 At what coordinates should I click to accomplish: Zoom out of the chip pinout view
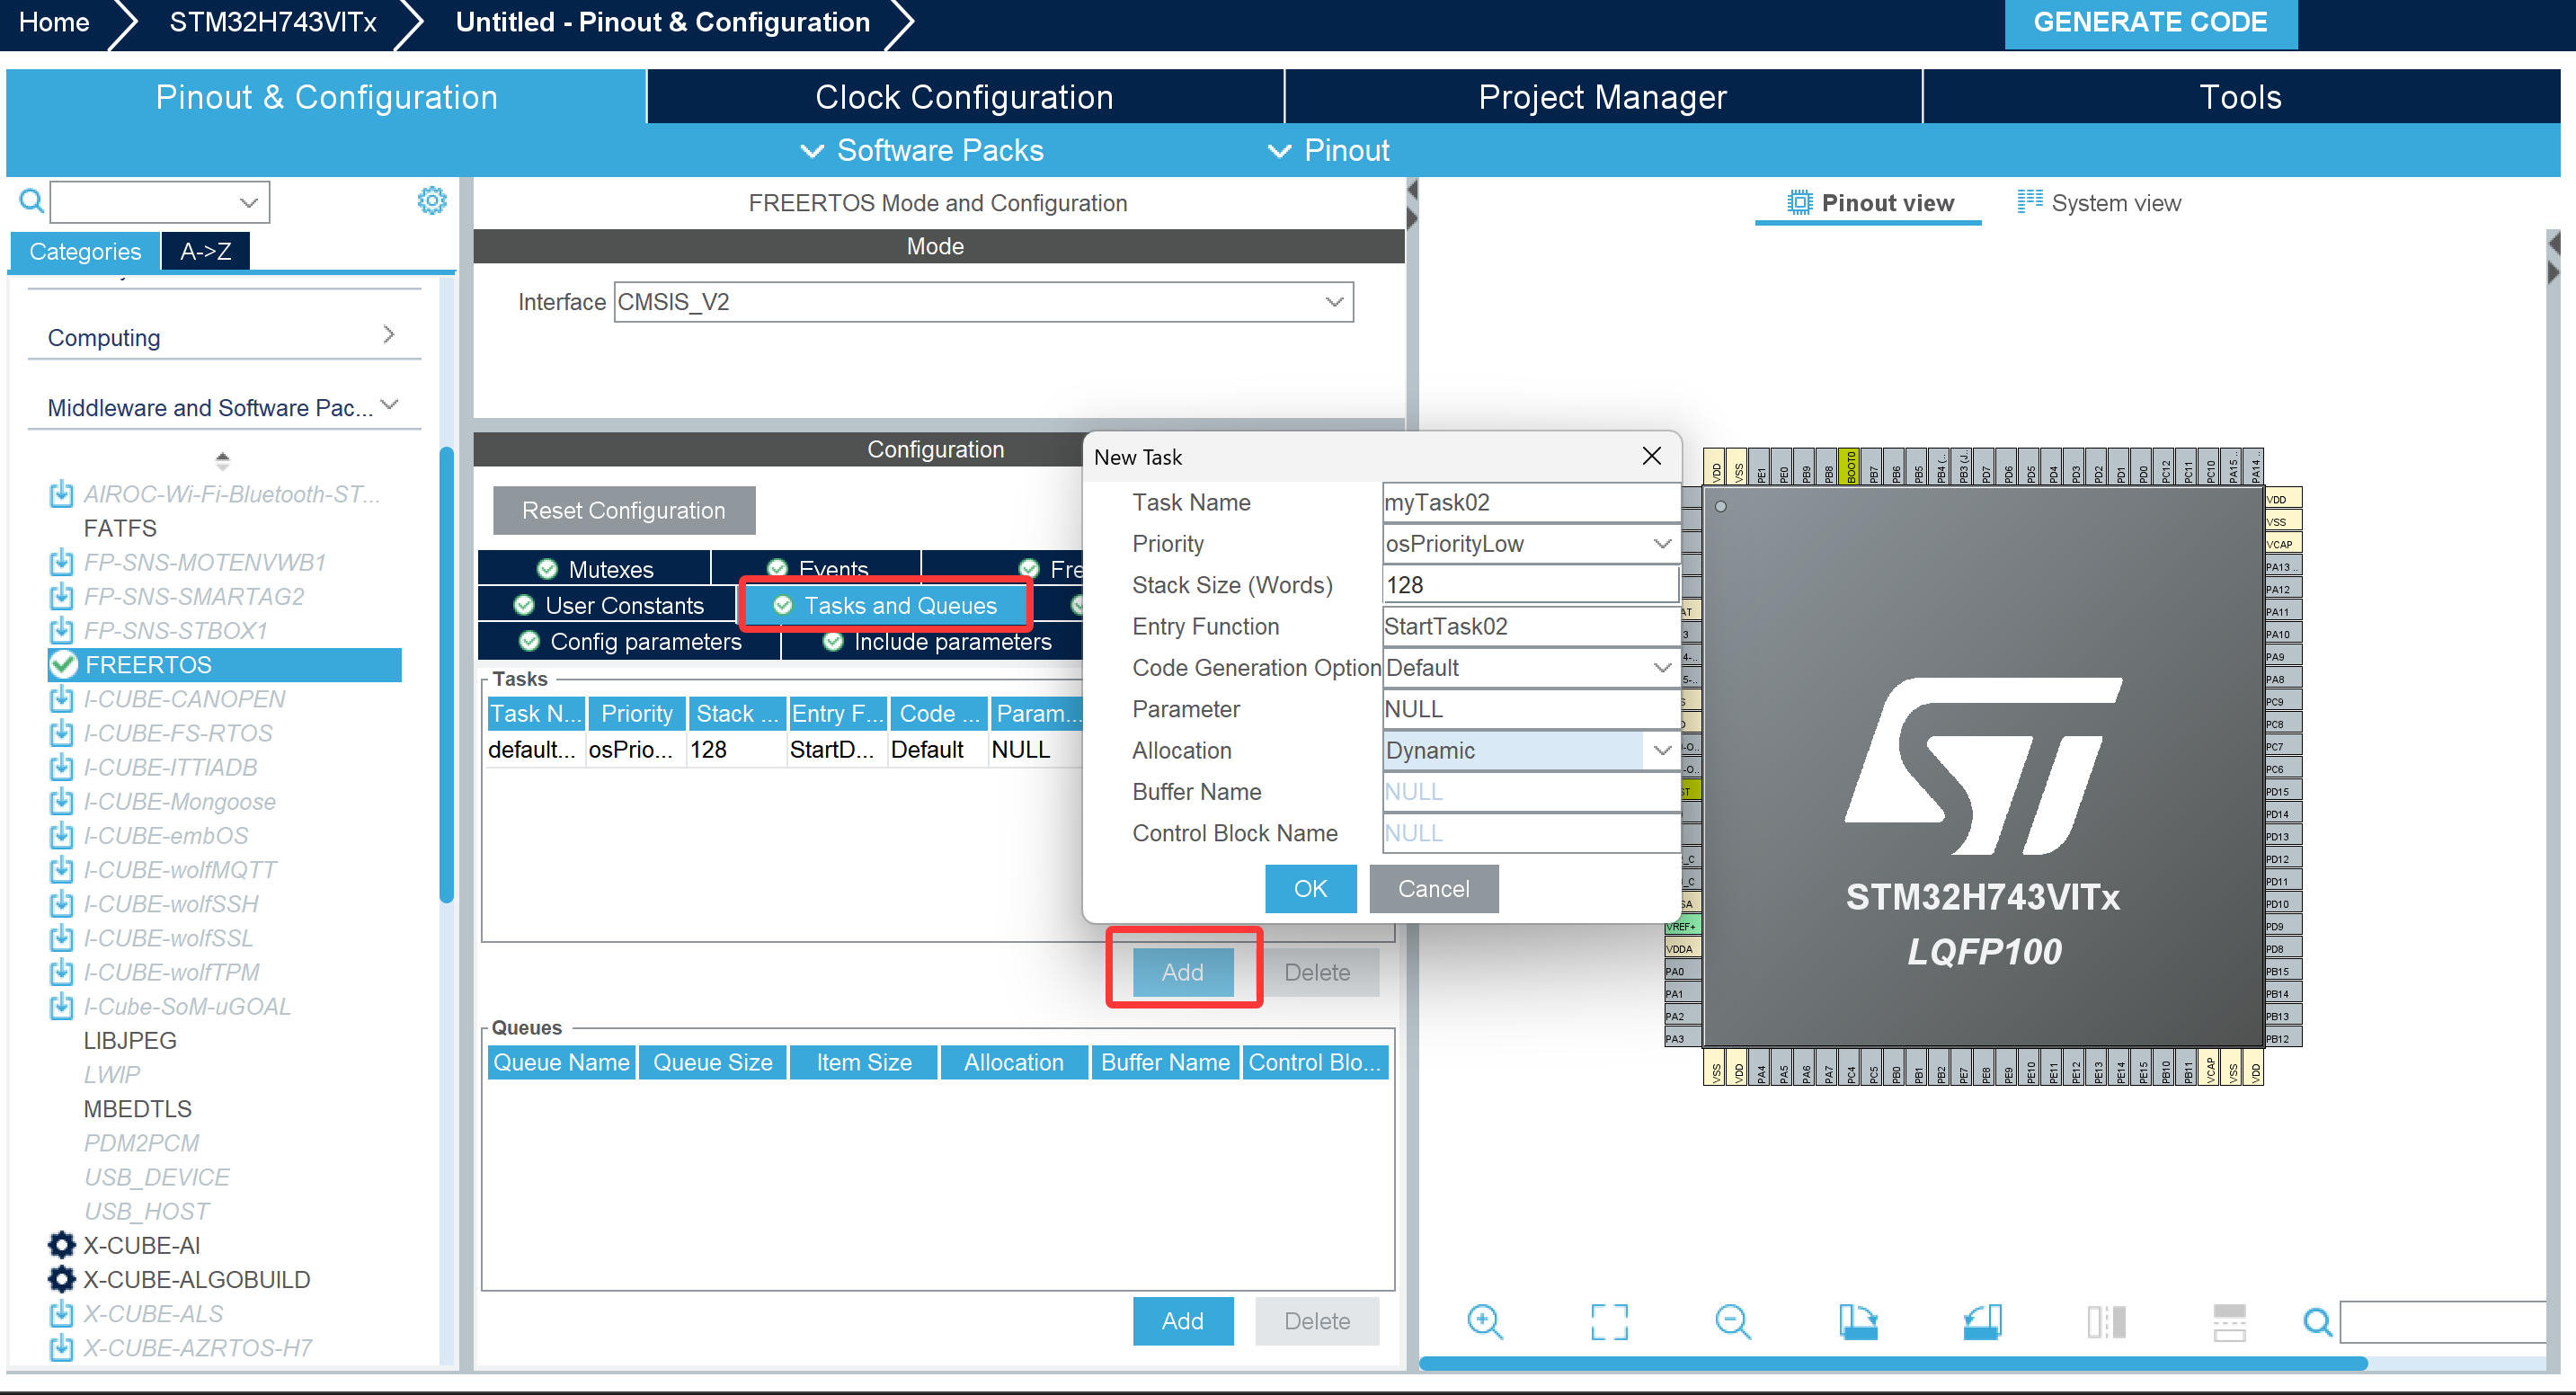point(1732,1321)
